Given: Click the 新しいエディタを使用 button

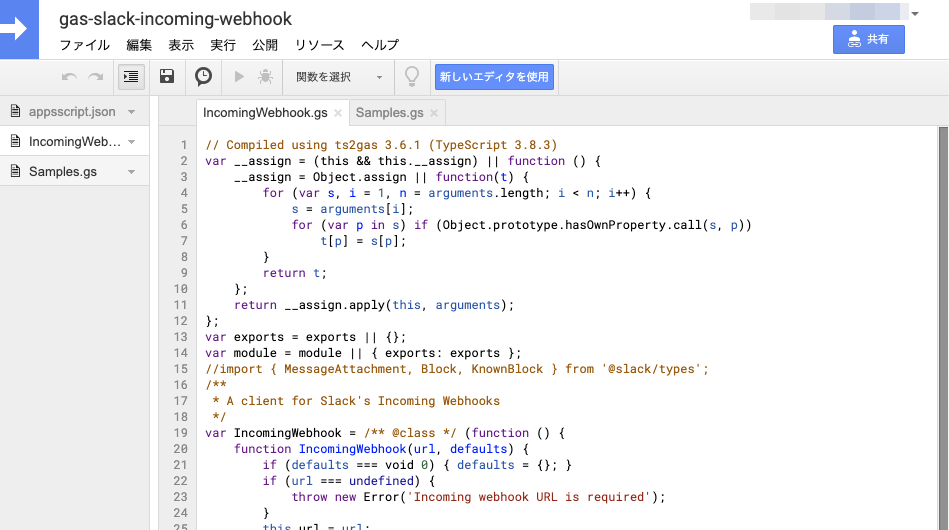Looking at the screenshot, I should tap(494, 77).
